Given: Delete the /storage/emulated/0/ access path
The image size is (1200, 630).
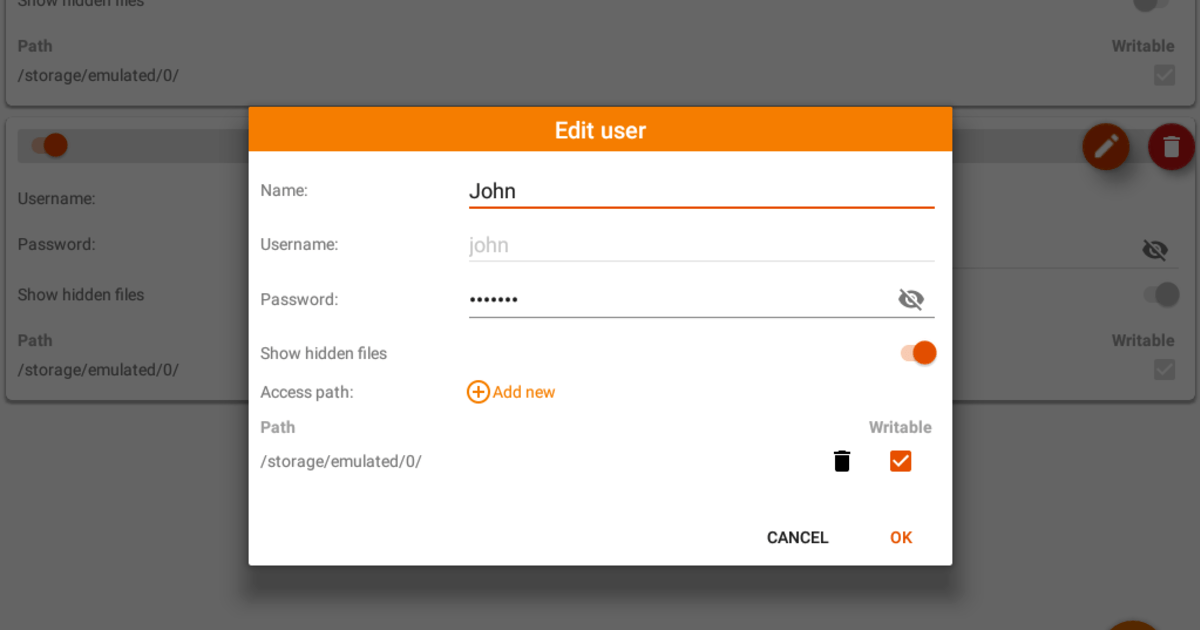Looking at the screenshot, I should click(x=841, y=461).
